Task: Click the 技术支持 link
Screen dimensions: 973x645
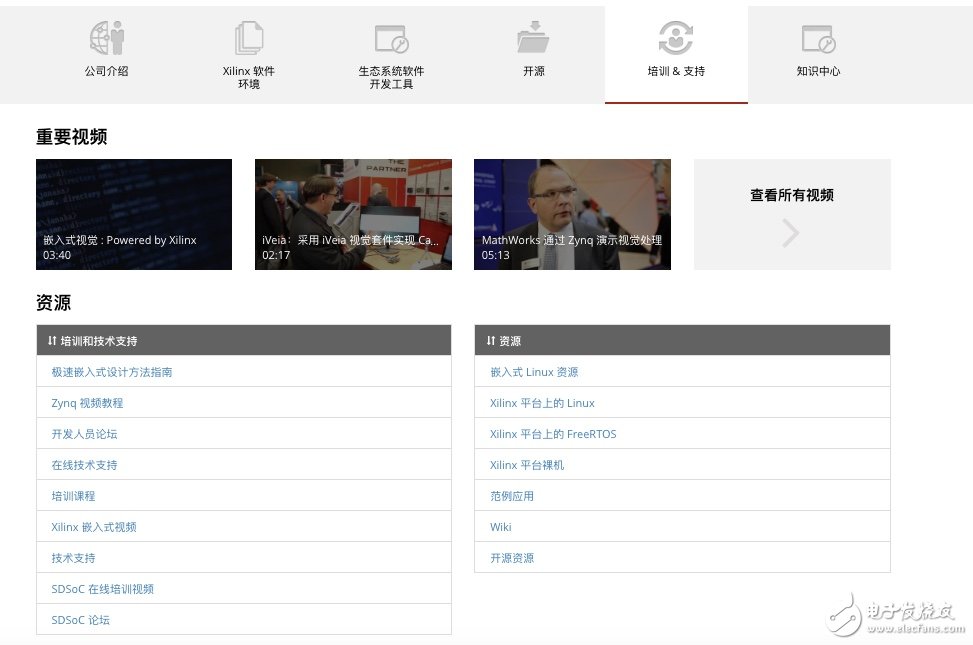Action: point(73,558)
